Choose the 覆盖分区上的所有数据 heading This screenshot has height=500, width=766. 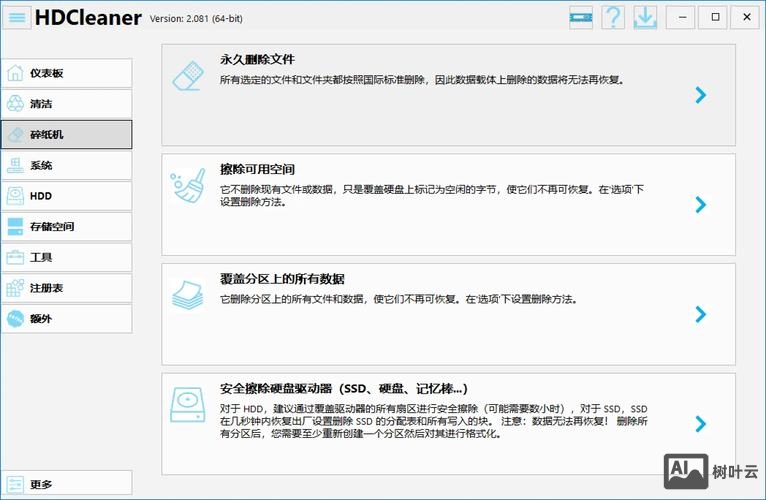pos(282,279)
